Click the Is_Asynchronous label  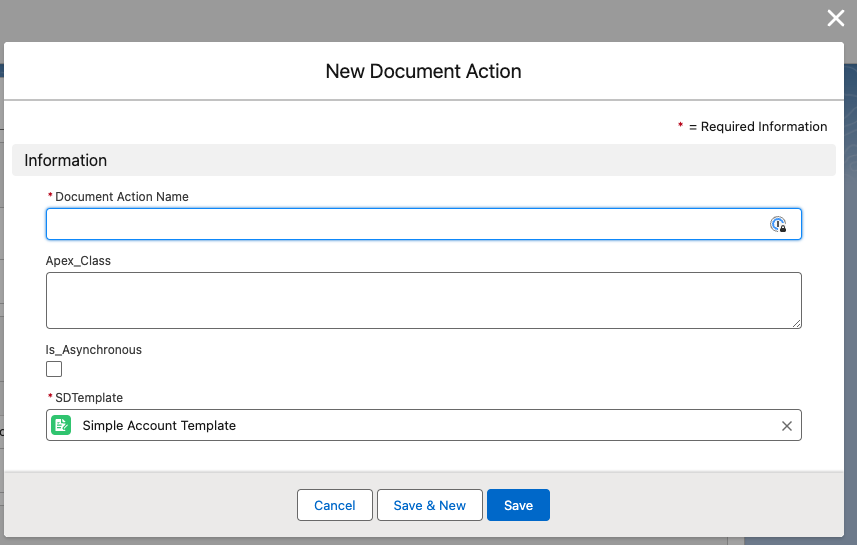click(93, 350)
